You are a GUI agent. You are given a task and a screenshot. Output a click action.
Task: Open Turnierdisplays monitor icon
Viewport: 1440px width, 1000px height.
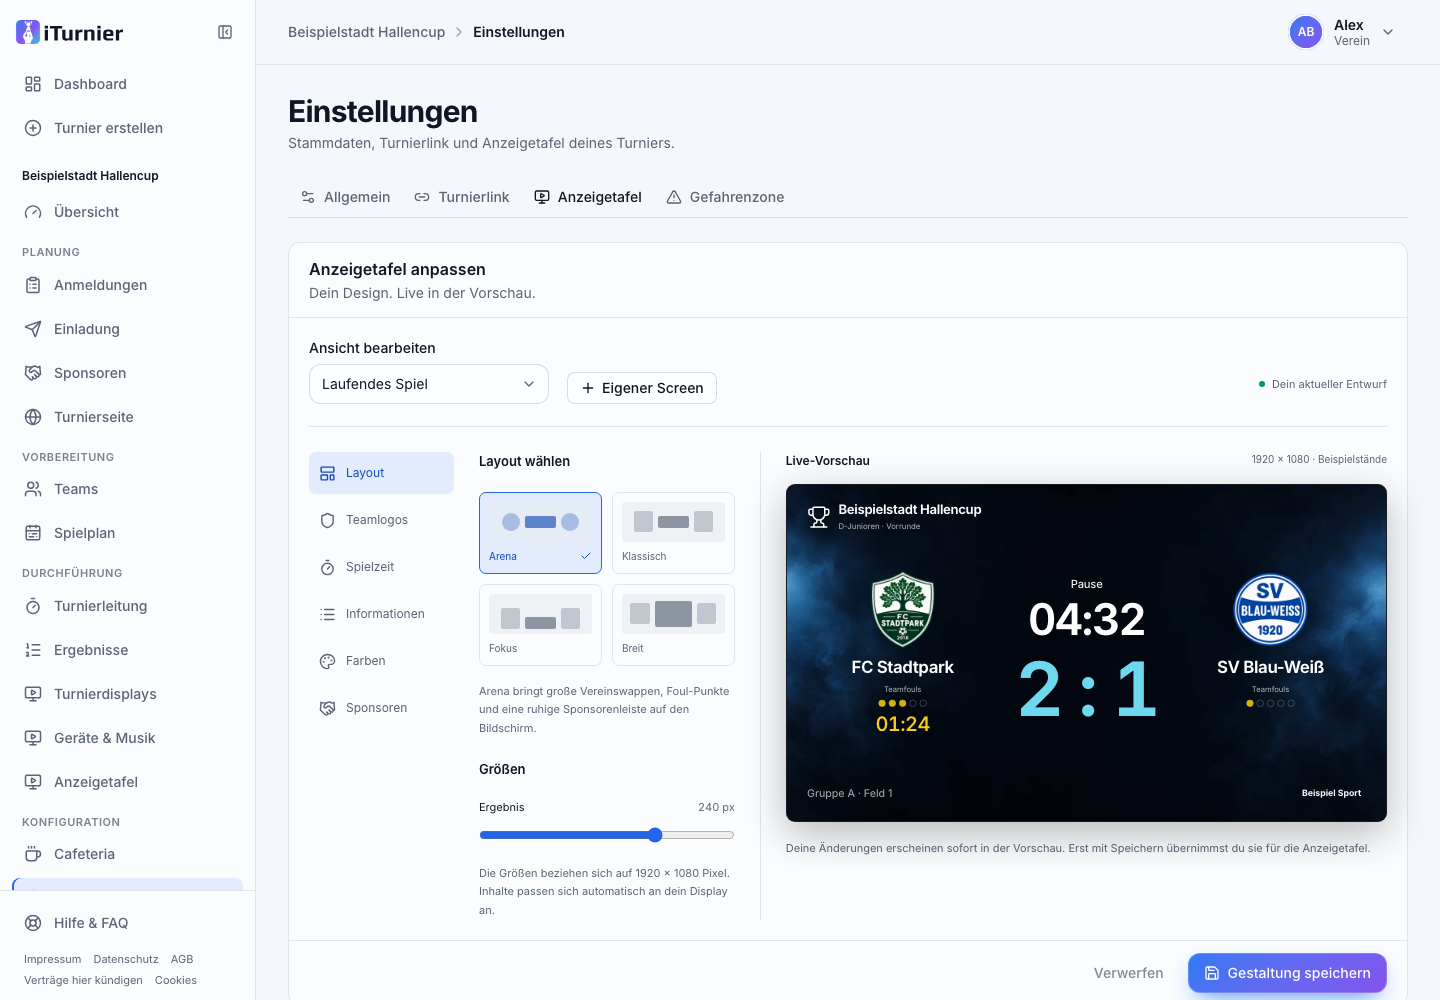point(33,694)
